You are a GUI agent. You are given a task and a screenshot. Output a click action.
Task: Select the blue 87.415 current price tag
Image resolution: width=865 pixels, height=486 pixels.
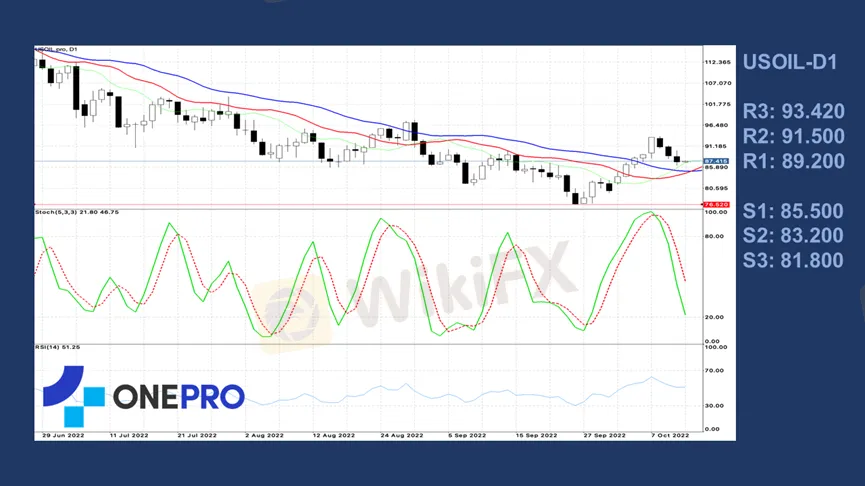[x=716, y=161]
